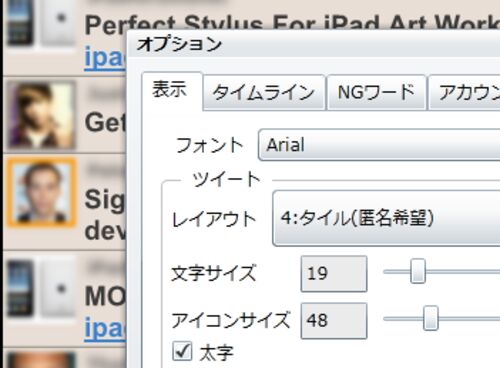The image size is (500, 368).
Task: Click the アイコンサイズ value field 48
Action: [334, 321]
